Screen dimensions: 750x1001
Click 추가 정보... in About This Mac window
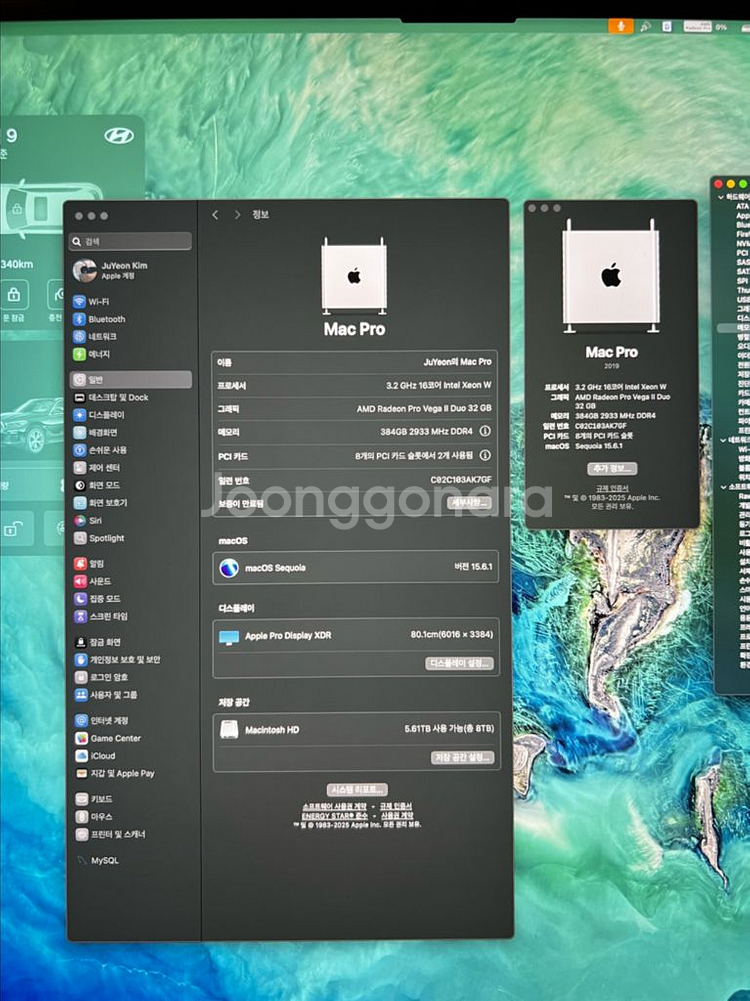click(611, 469)
